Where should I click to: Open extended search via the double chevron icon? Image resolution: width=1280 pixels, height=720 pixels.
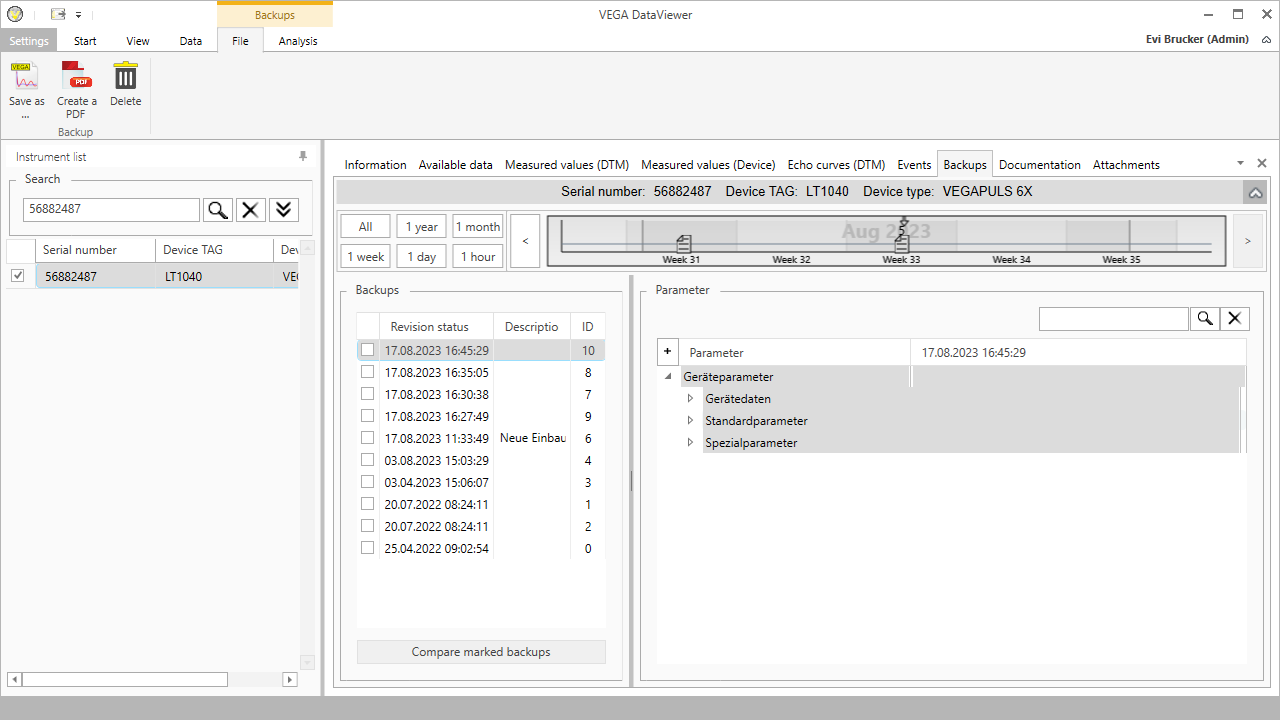[x=283, y=210]
